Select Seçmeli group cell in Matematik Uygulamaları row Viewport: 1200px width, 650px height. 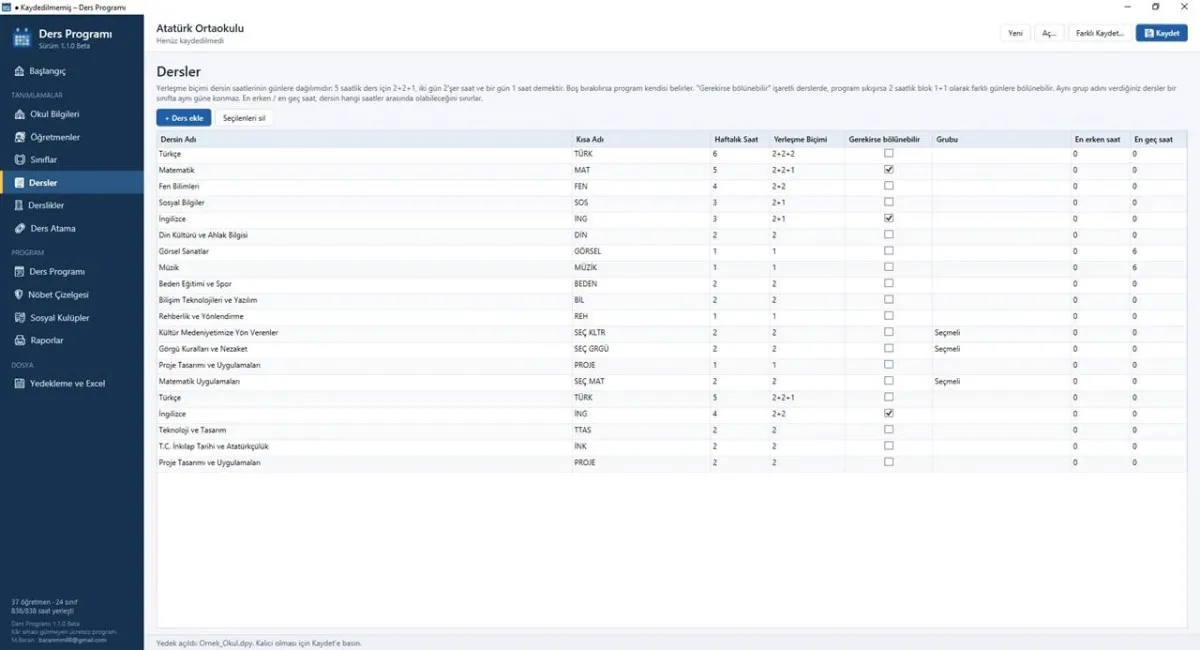tap(1000, 381)
